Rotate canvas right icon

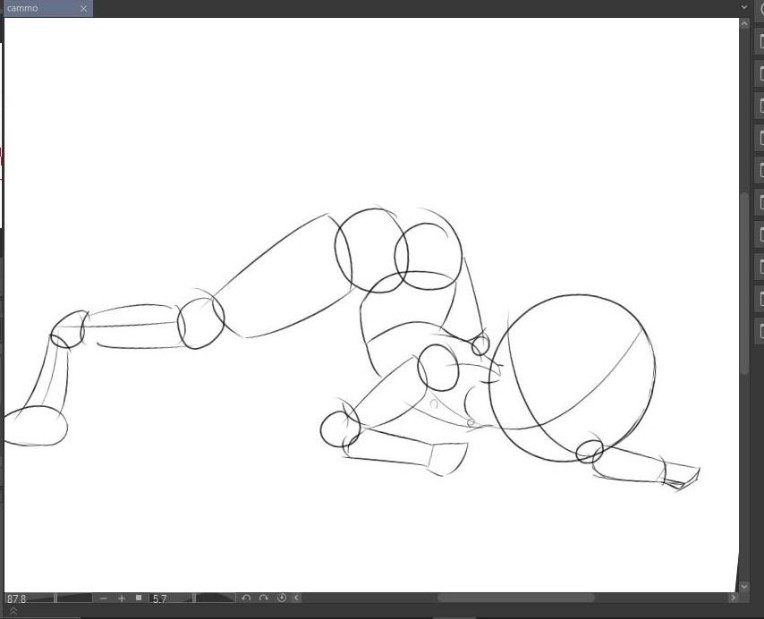point(264,598)
